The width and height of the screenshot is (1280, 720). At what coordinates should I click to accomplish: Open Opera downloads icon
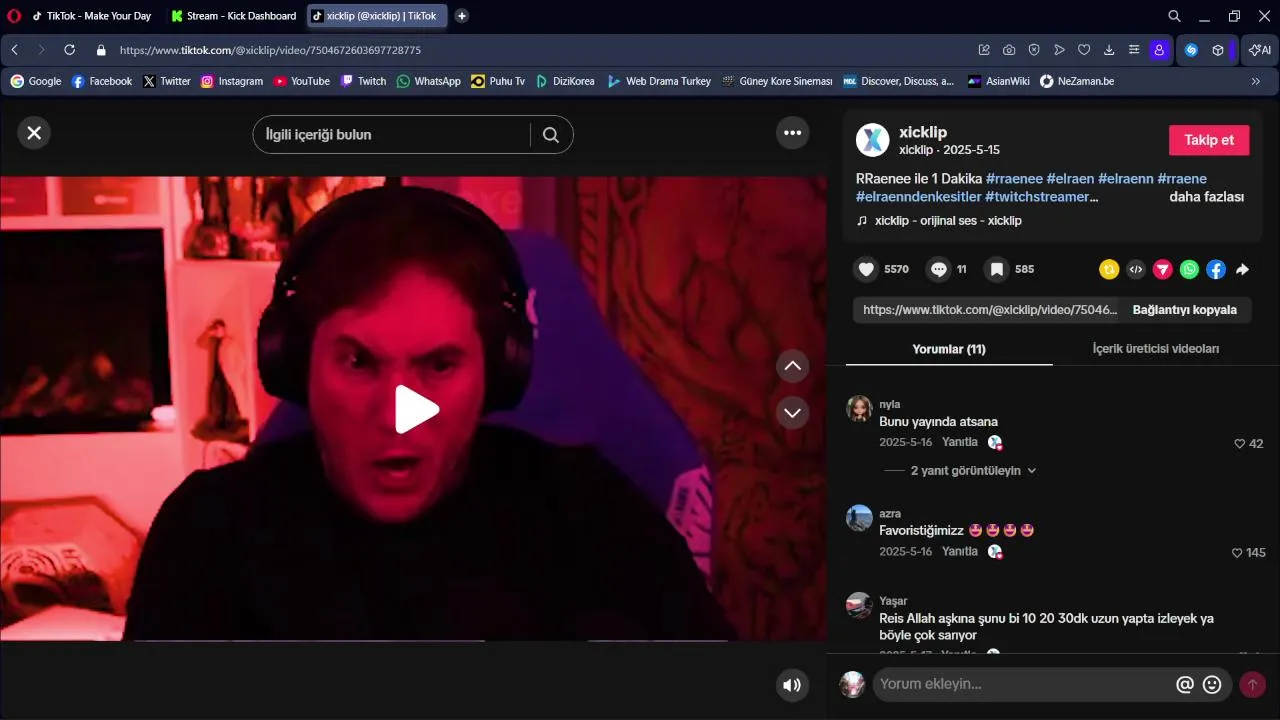(1109, 50)
